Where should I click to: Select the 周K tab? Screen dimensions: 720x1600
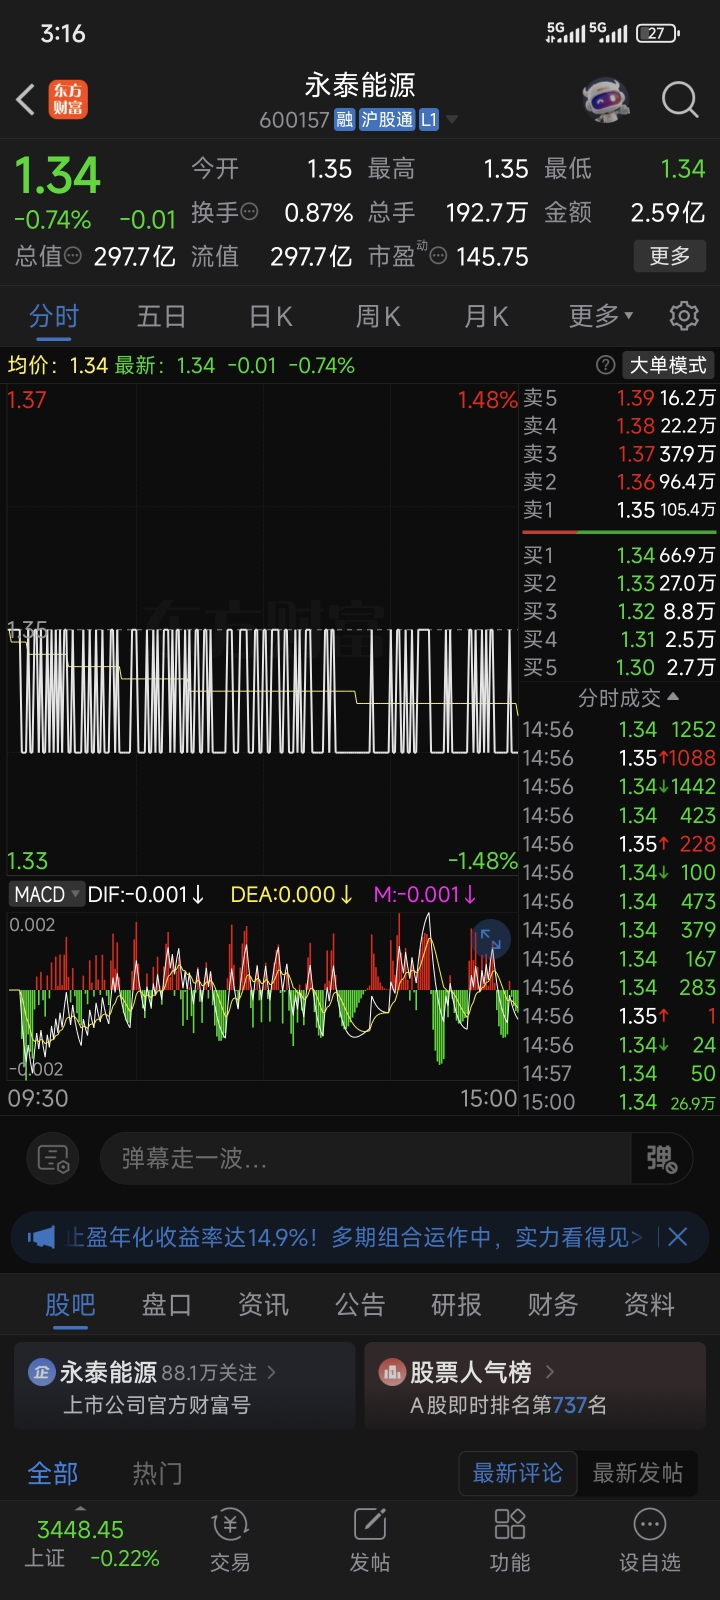click(378, 316)
